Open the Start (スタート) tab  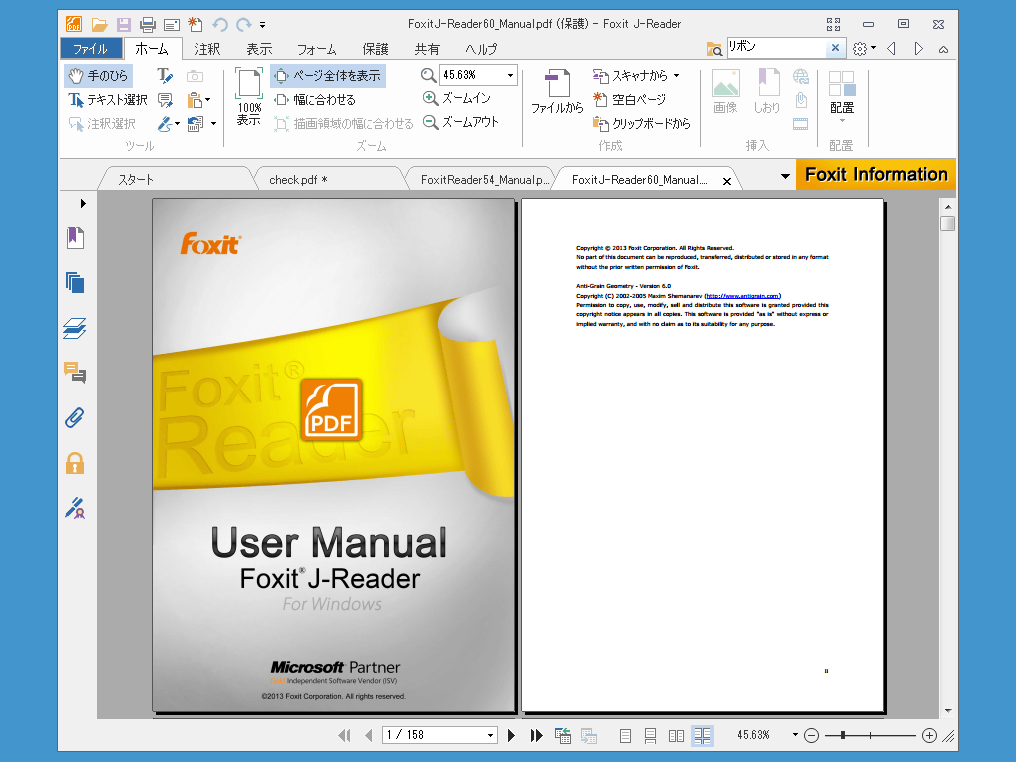pos(175,179)
